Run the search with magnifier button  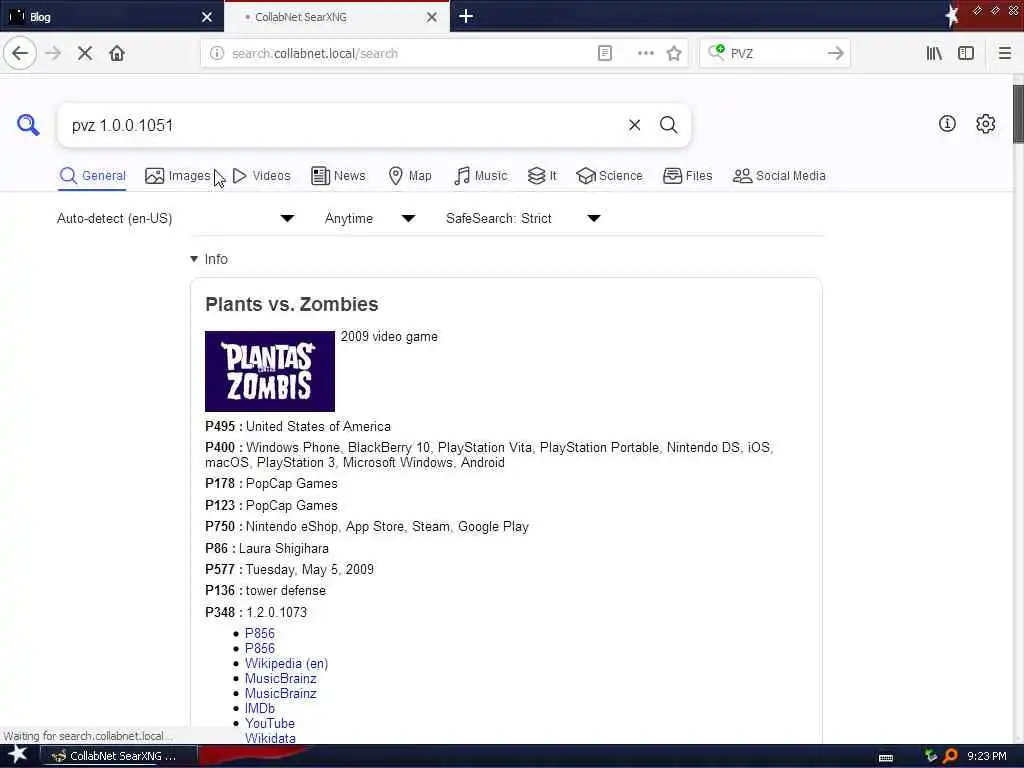pos(668,125)
